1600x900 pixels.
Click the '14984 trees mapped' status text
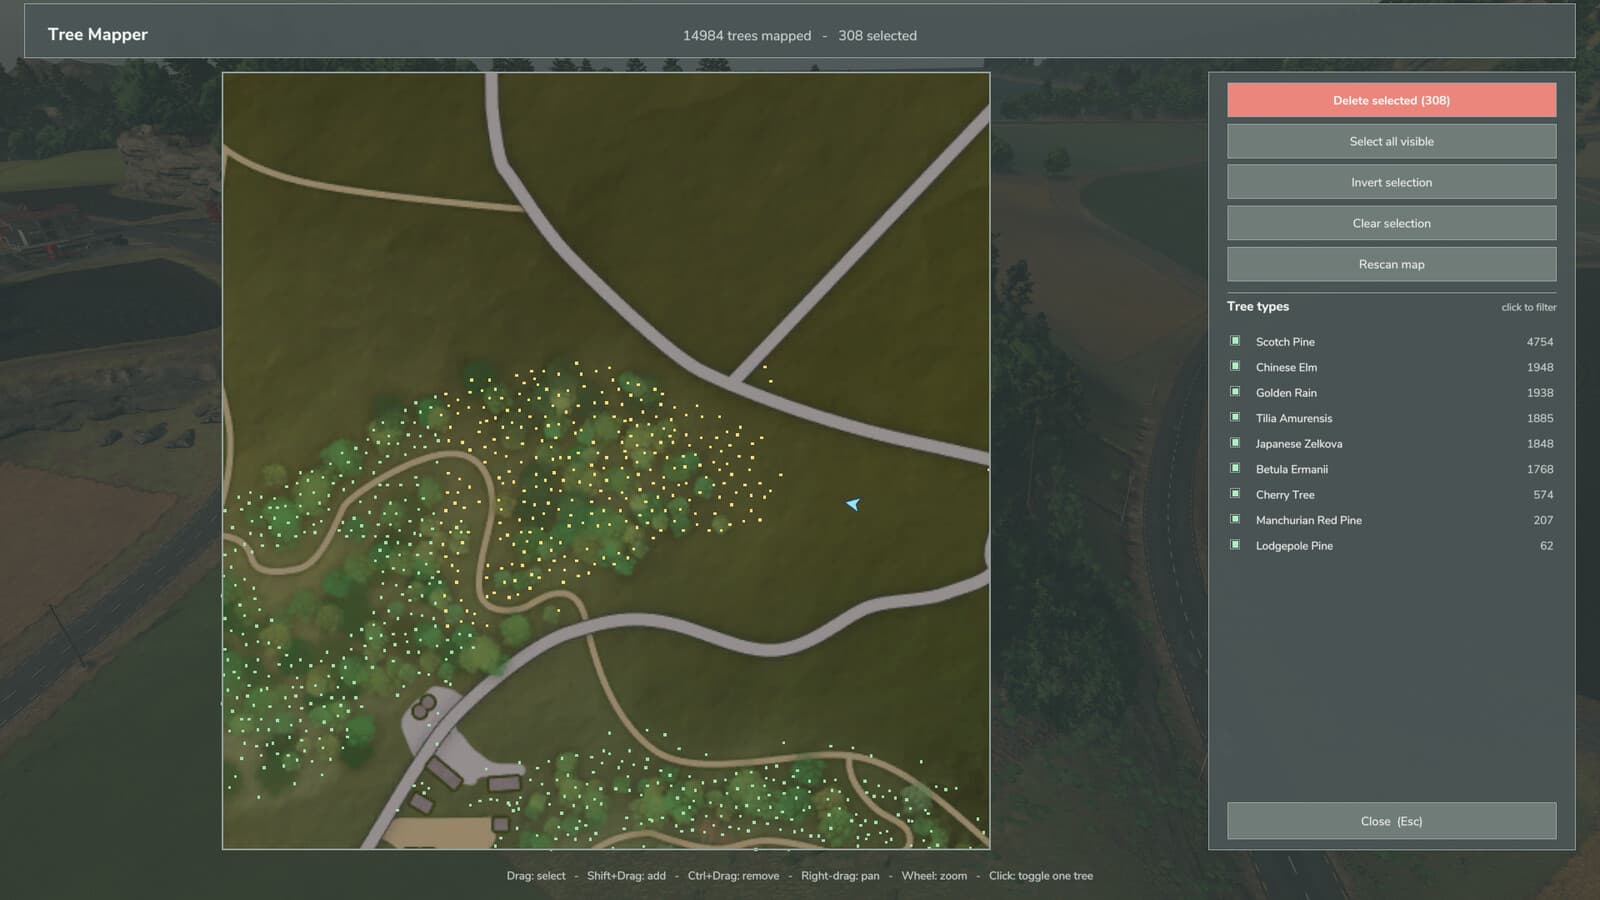[x=747, y=35]
